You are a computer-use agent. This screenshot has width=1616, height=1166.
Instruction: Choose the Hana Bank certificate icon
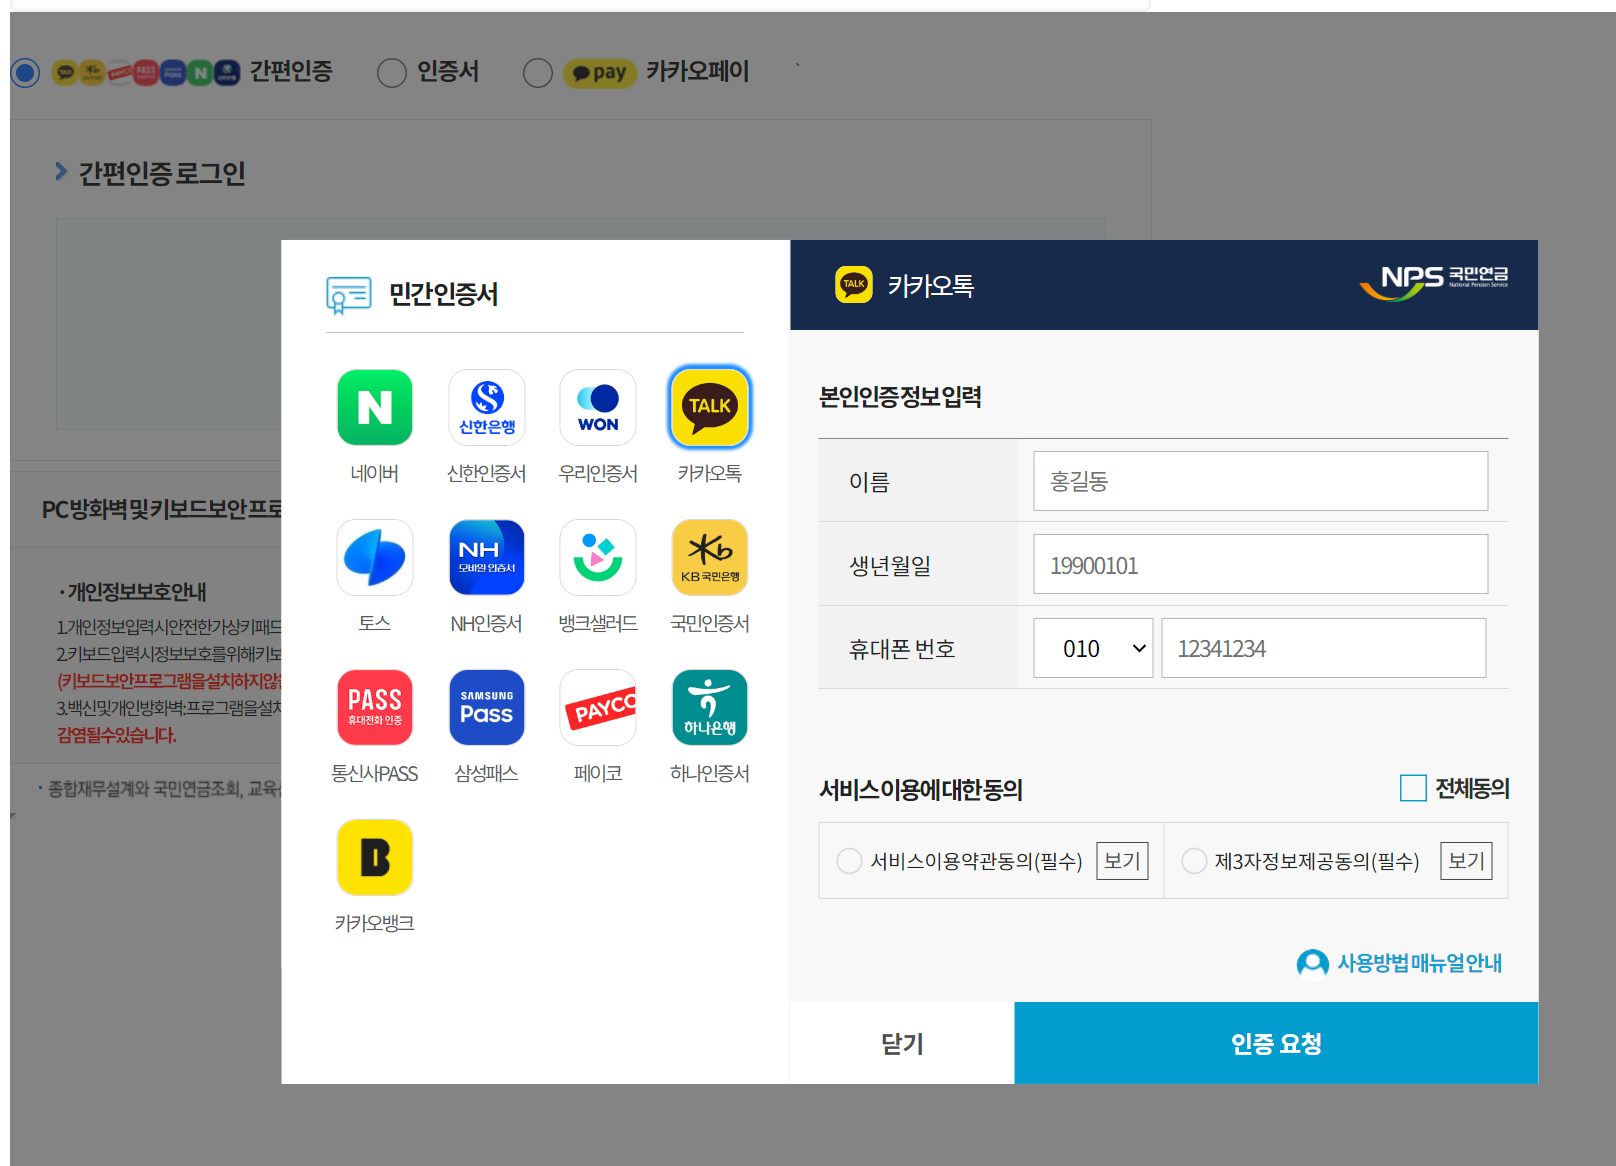point(710,707)
